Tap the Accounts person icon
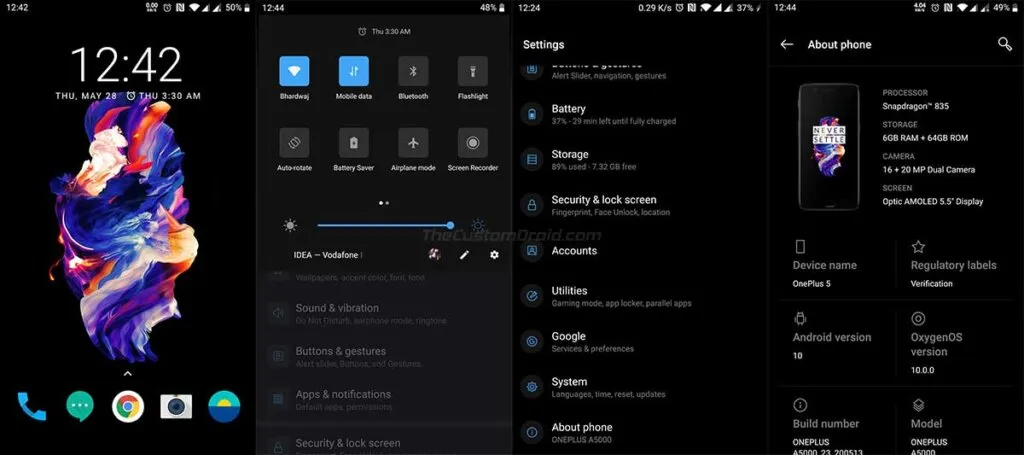The image size is (1024, 455). point(532,251)
